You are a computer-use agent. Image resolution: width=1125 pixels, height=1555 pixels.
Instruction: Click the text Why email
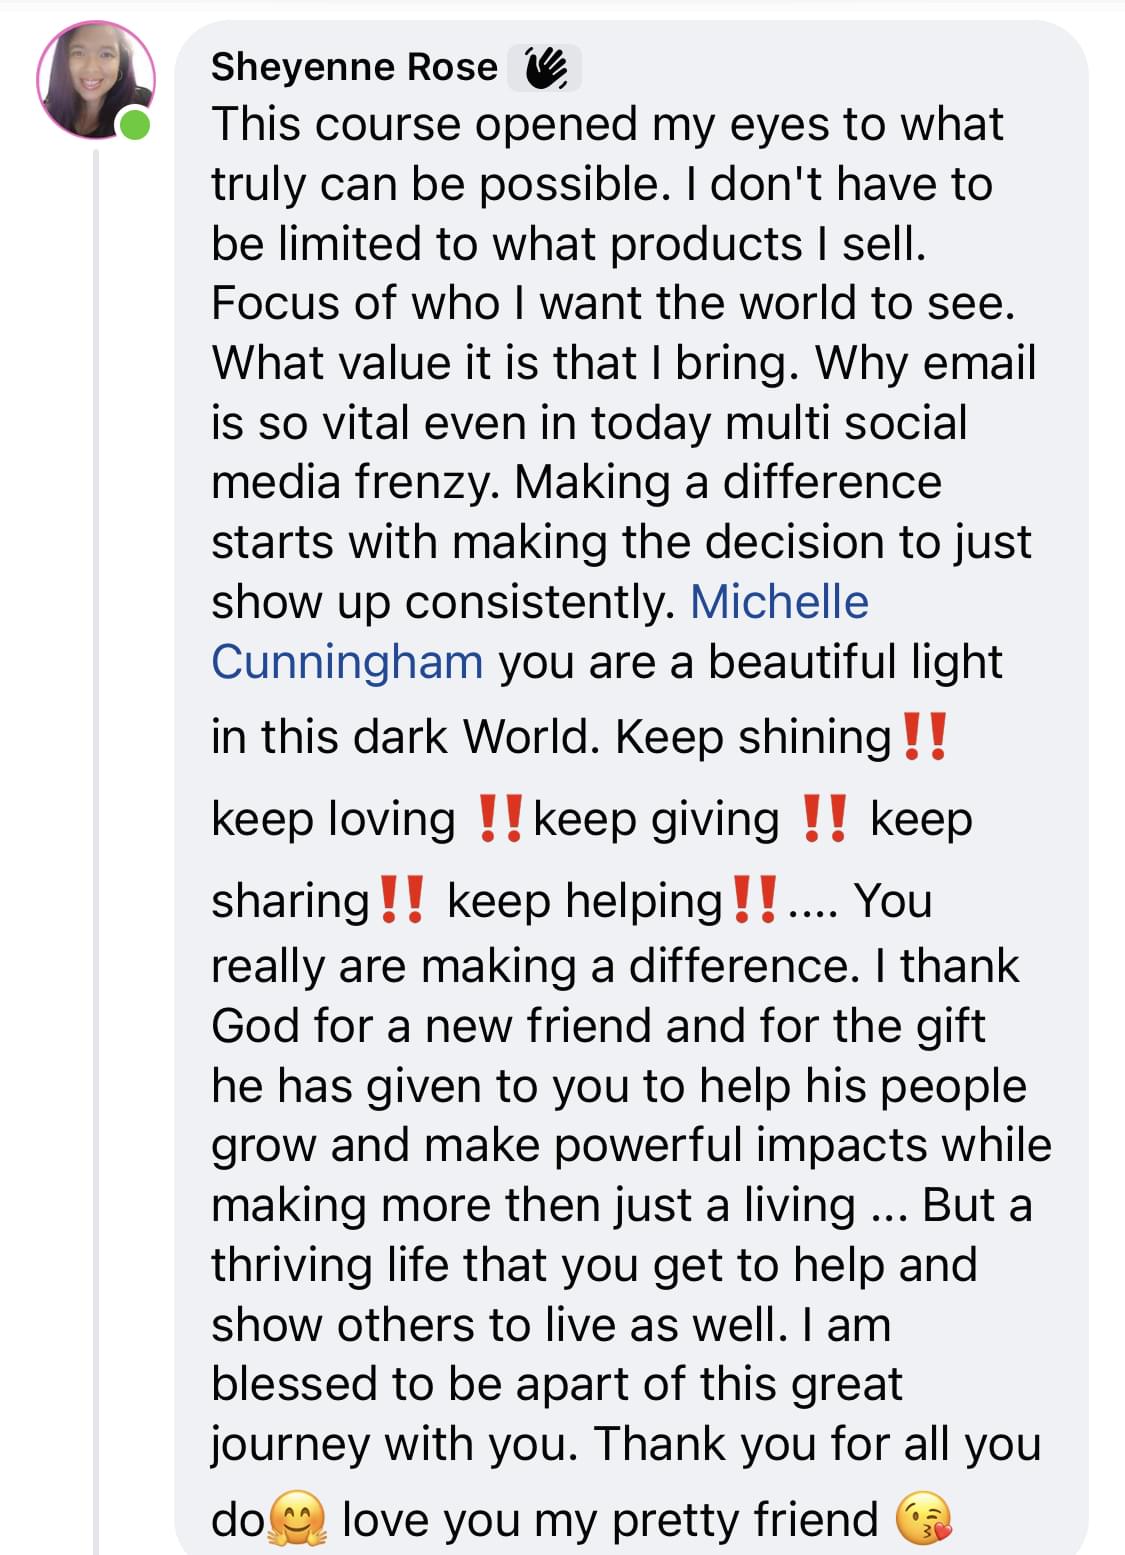[926, 364]
